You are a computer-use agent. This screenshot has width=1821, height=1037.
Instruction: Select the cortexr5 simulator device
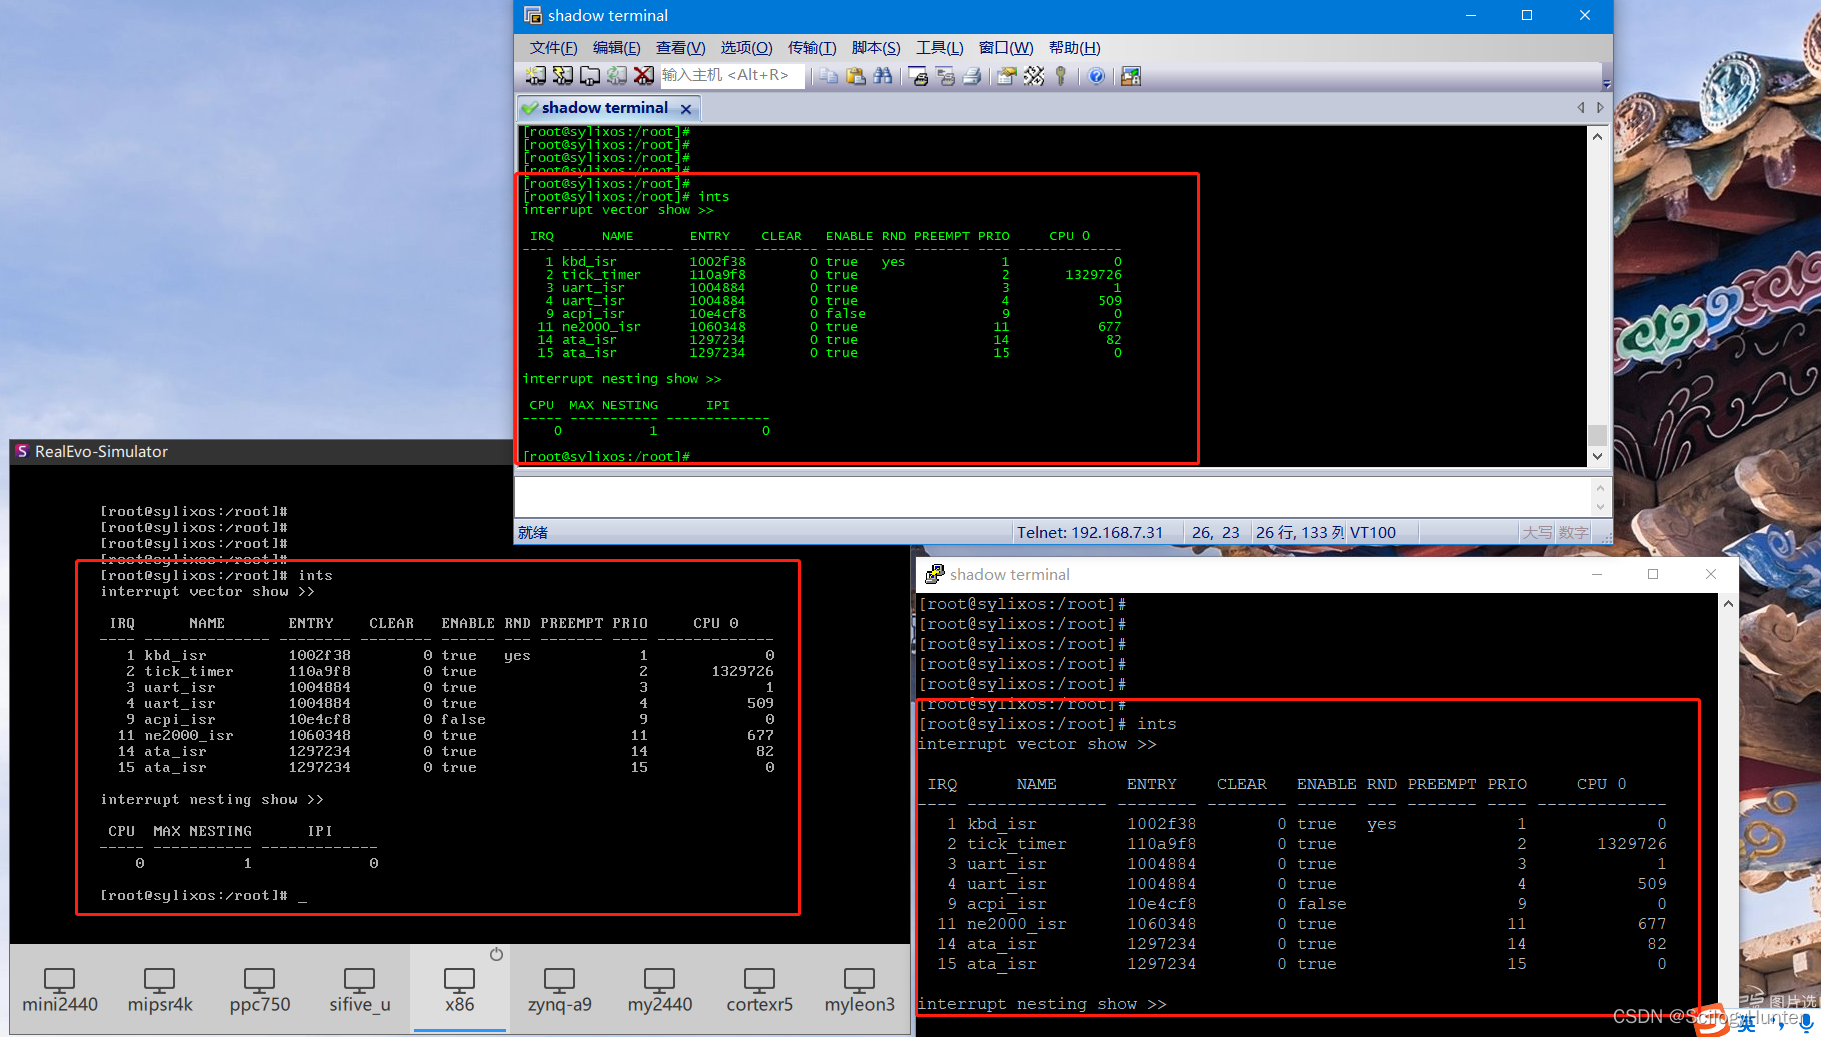click(760, 989)
